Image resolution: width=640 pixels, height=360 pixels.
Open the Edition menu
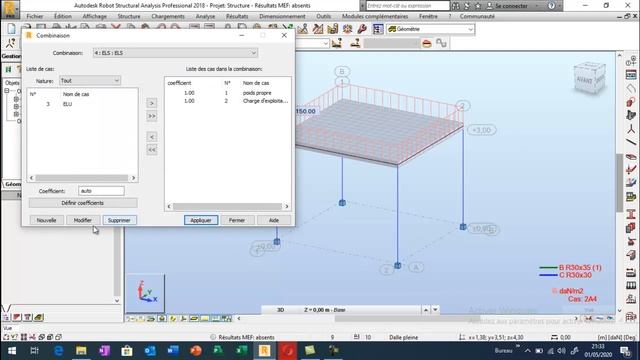click(62, 16)
